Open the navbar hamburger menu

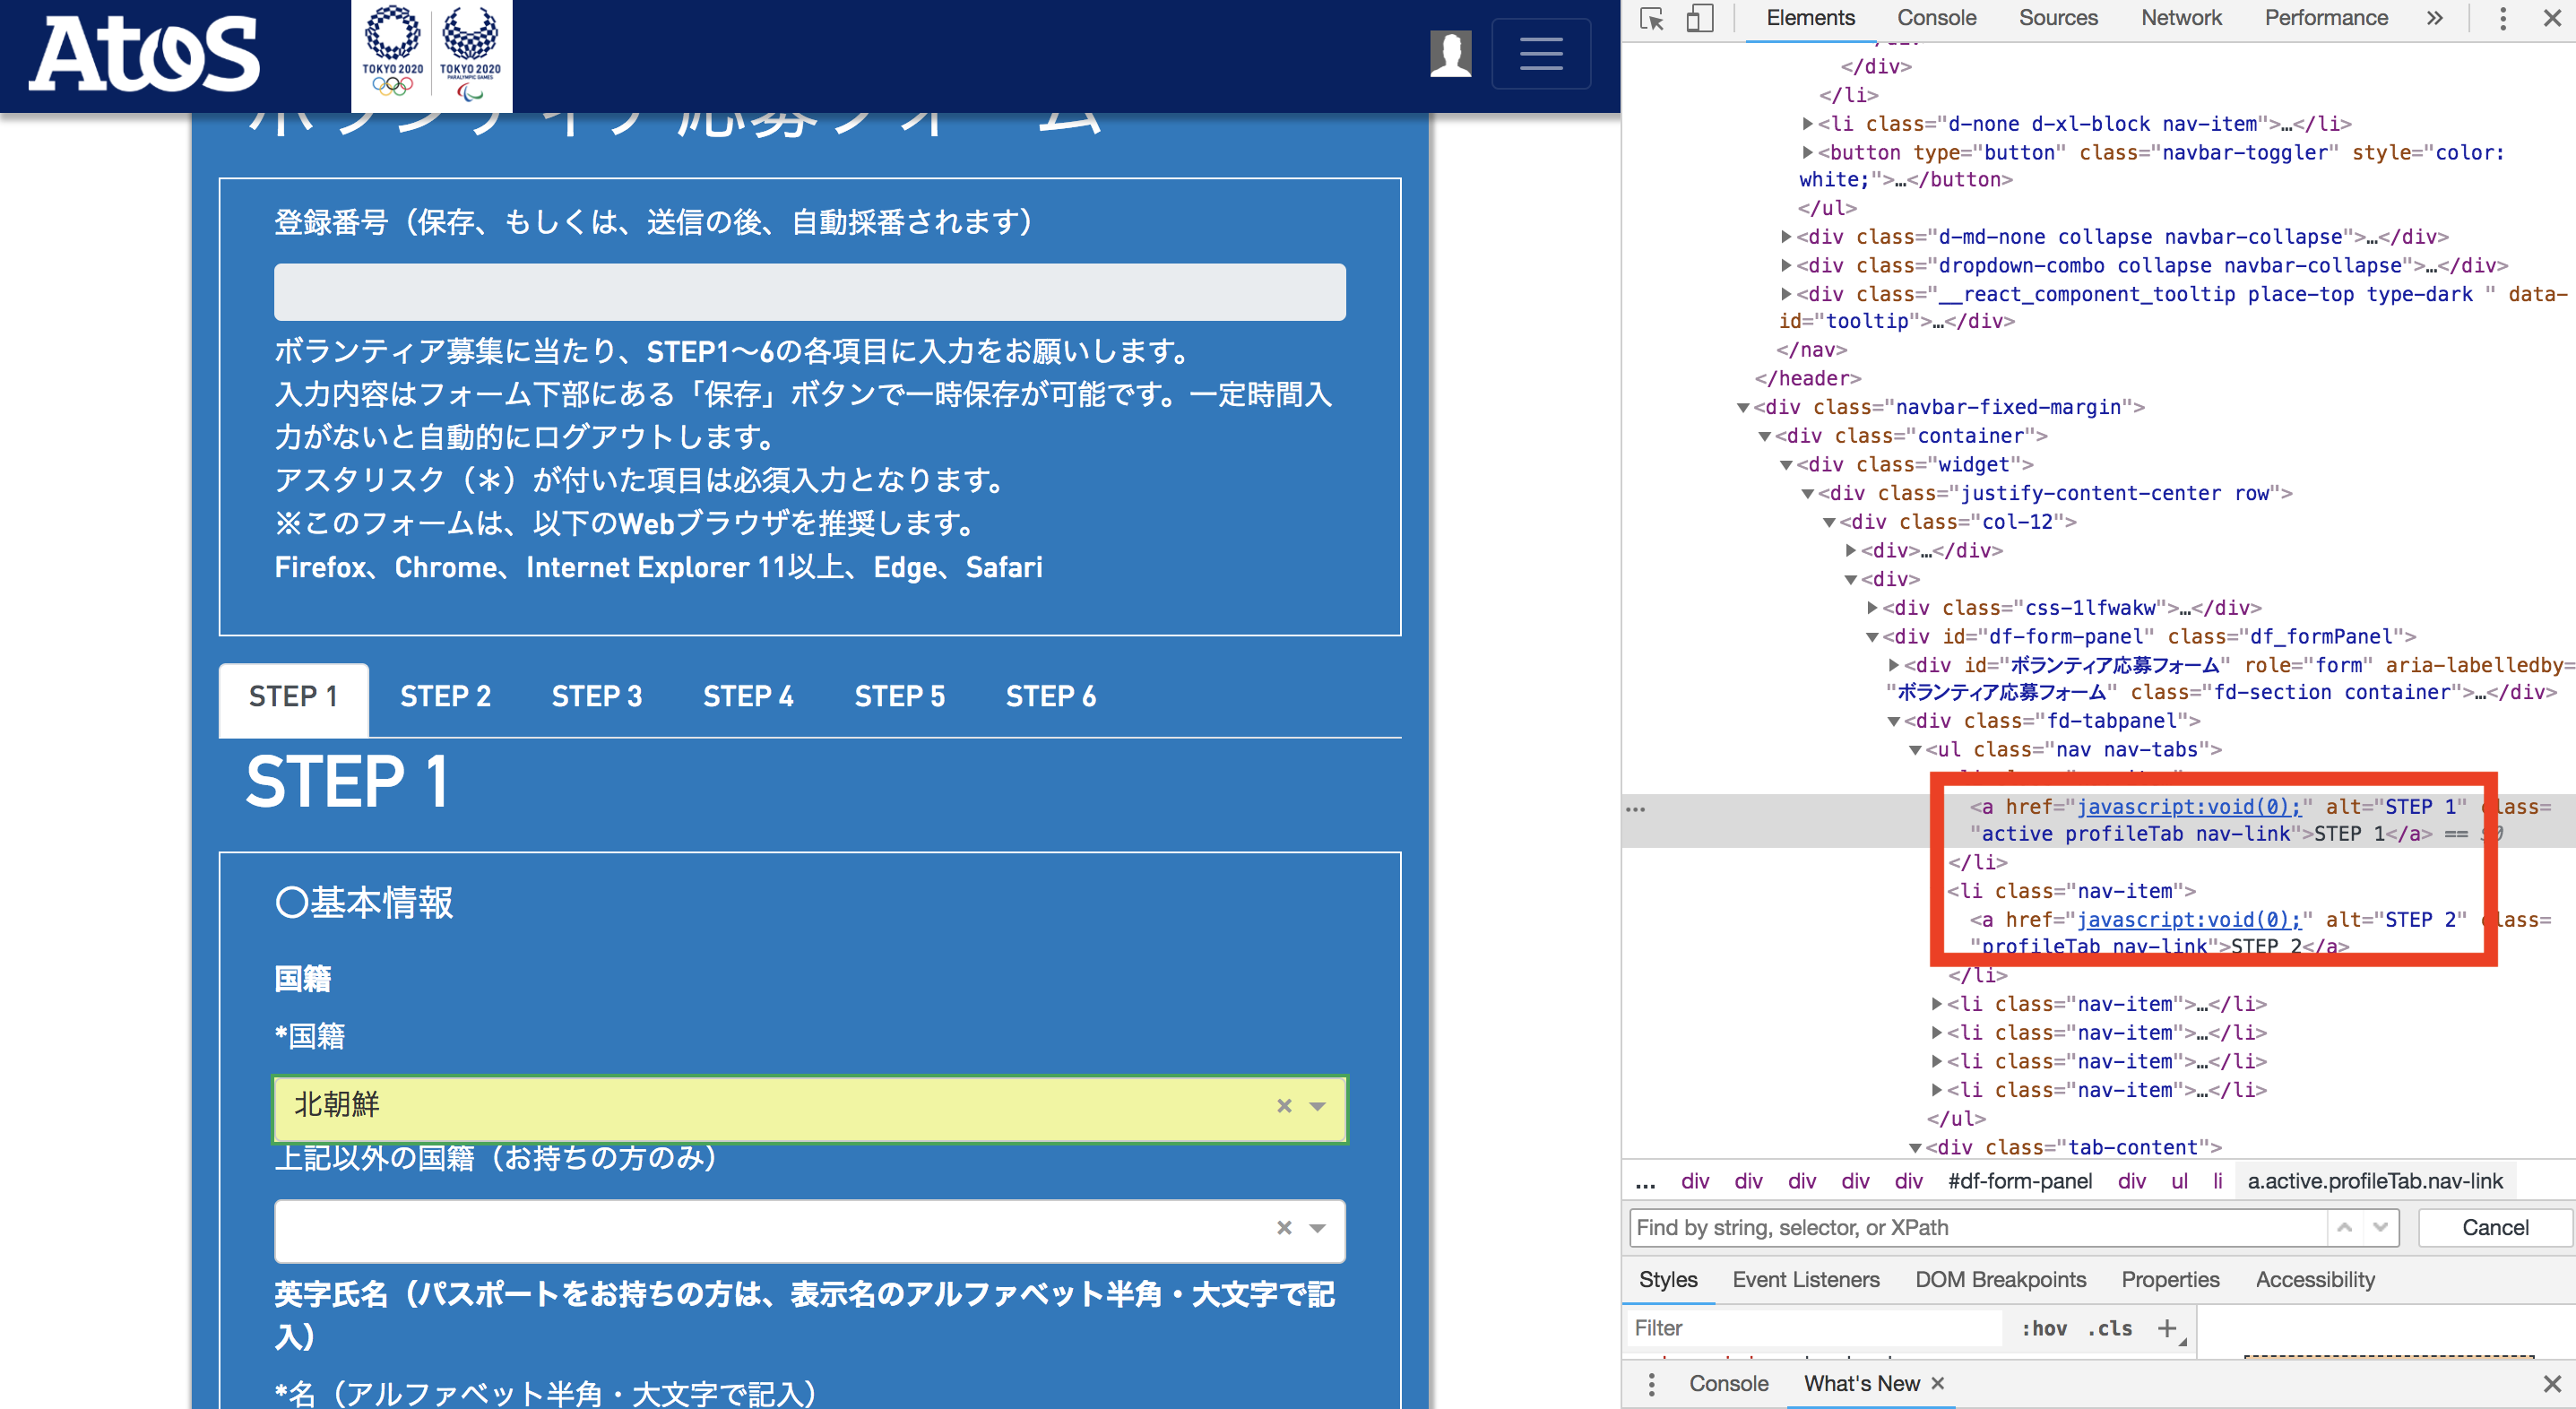1541,54
